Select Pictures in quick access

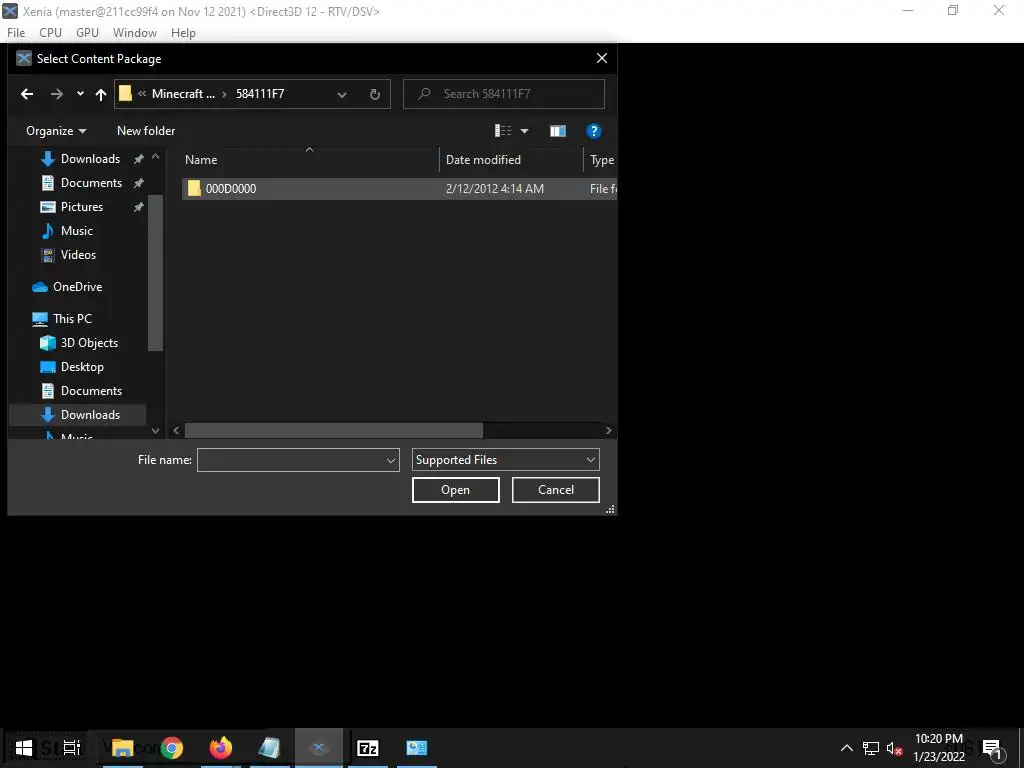(x=82, y=207)
